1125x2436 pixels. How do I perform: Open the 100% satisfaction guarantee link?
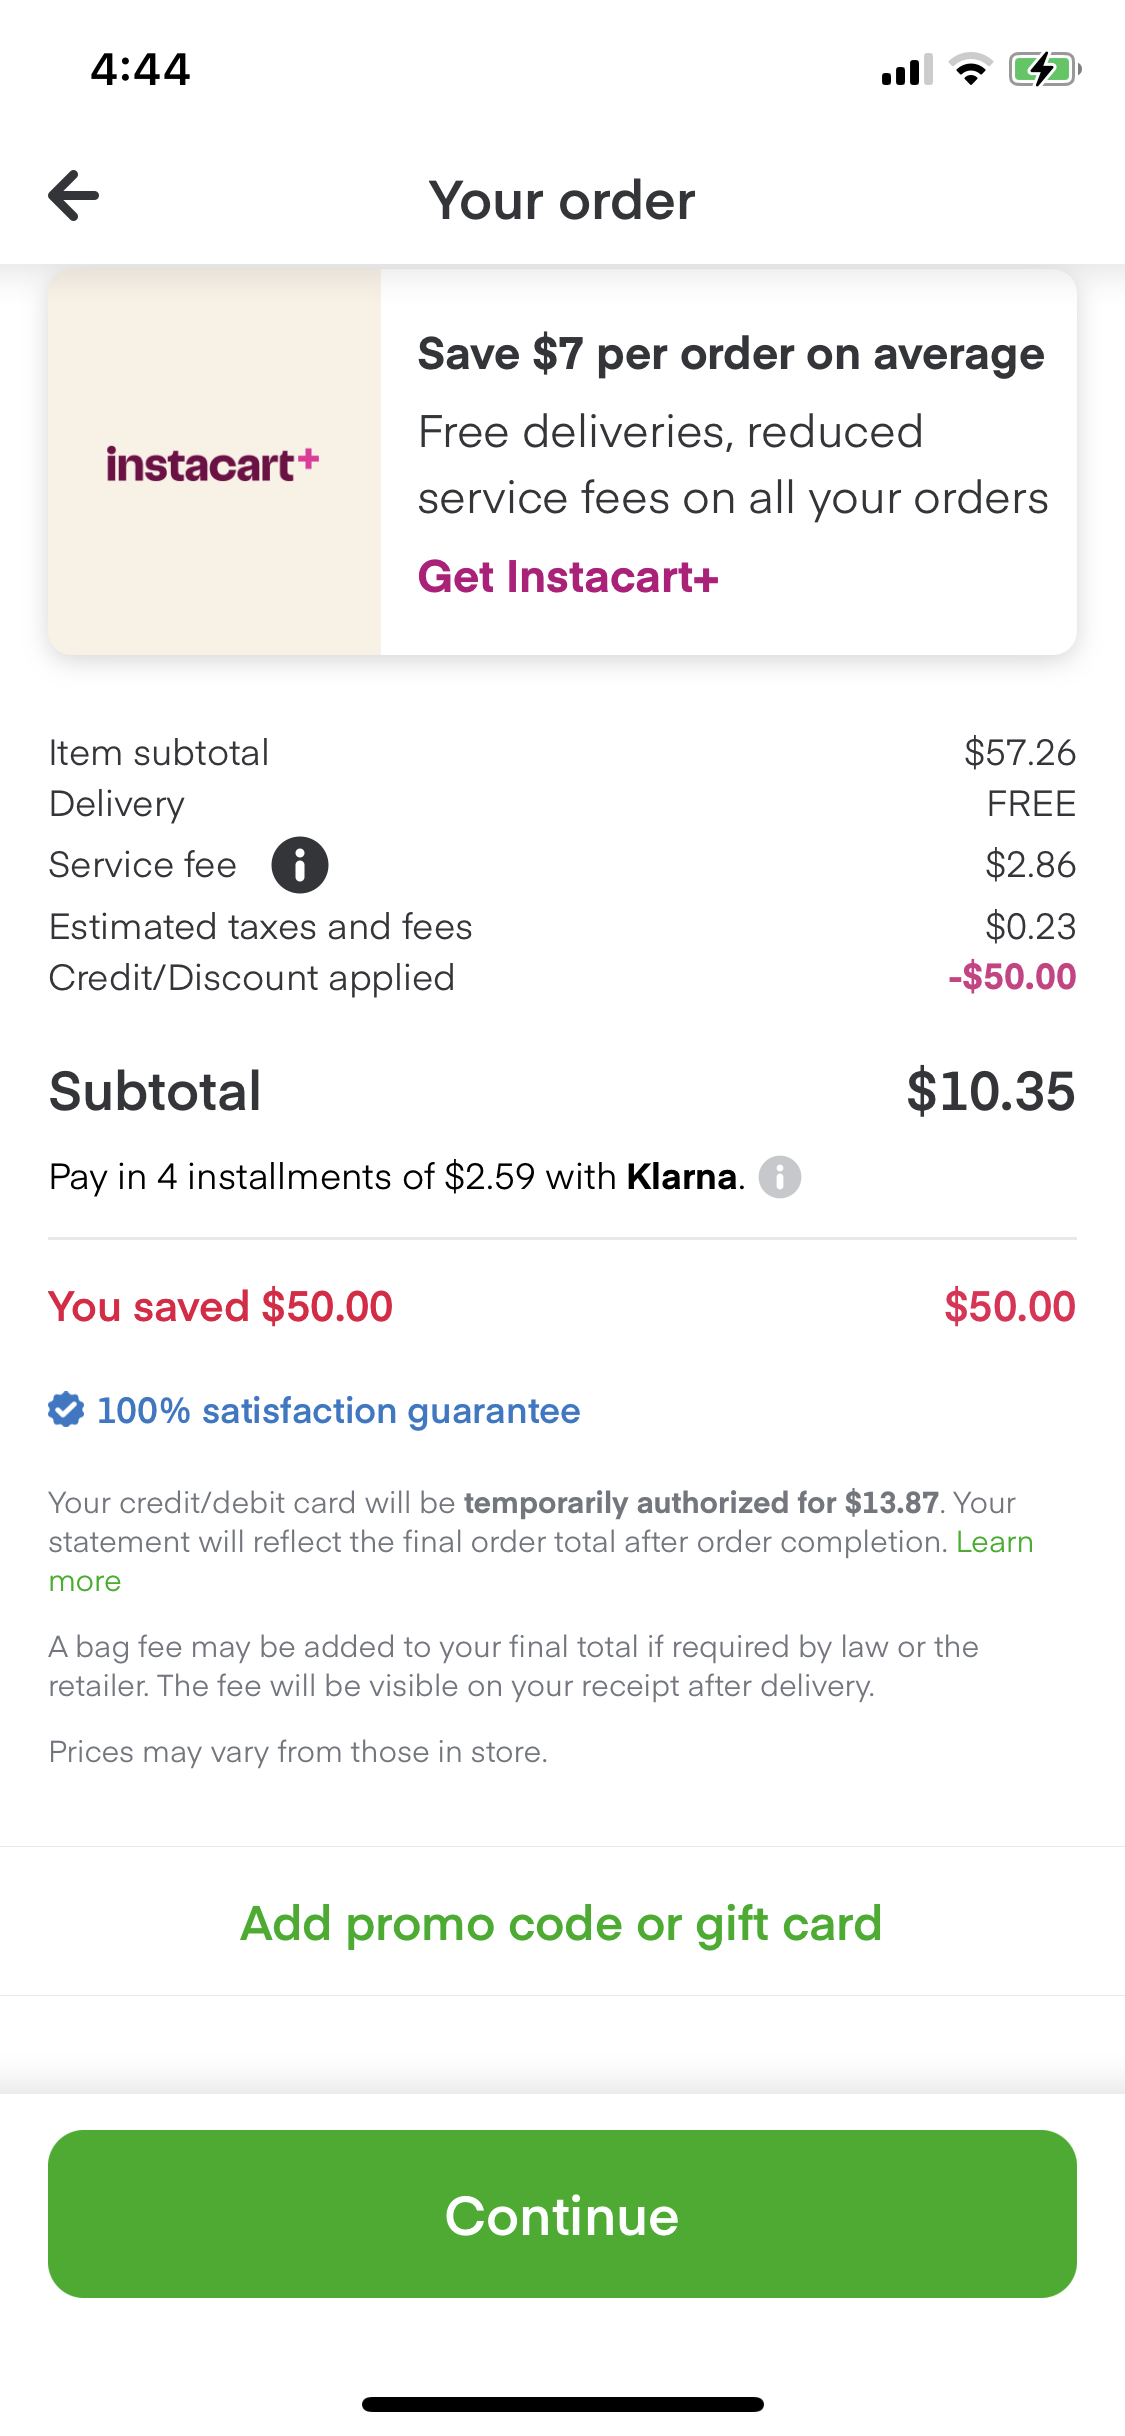coord(338,1411)
